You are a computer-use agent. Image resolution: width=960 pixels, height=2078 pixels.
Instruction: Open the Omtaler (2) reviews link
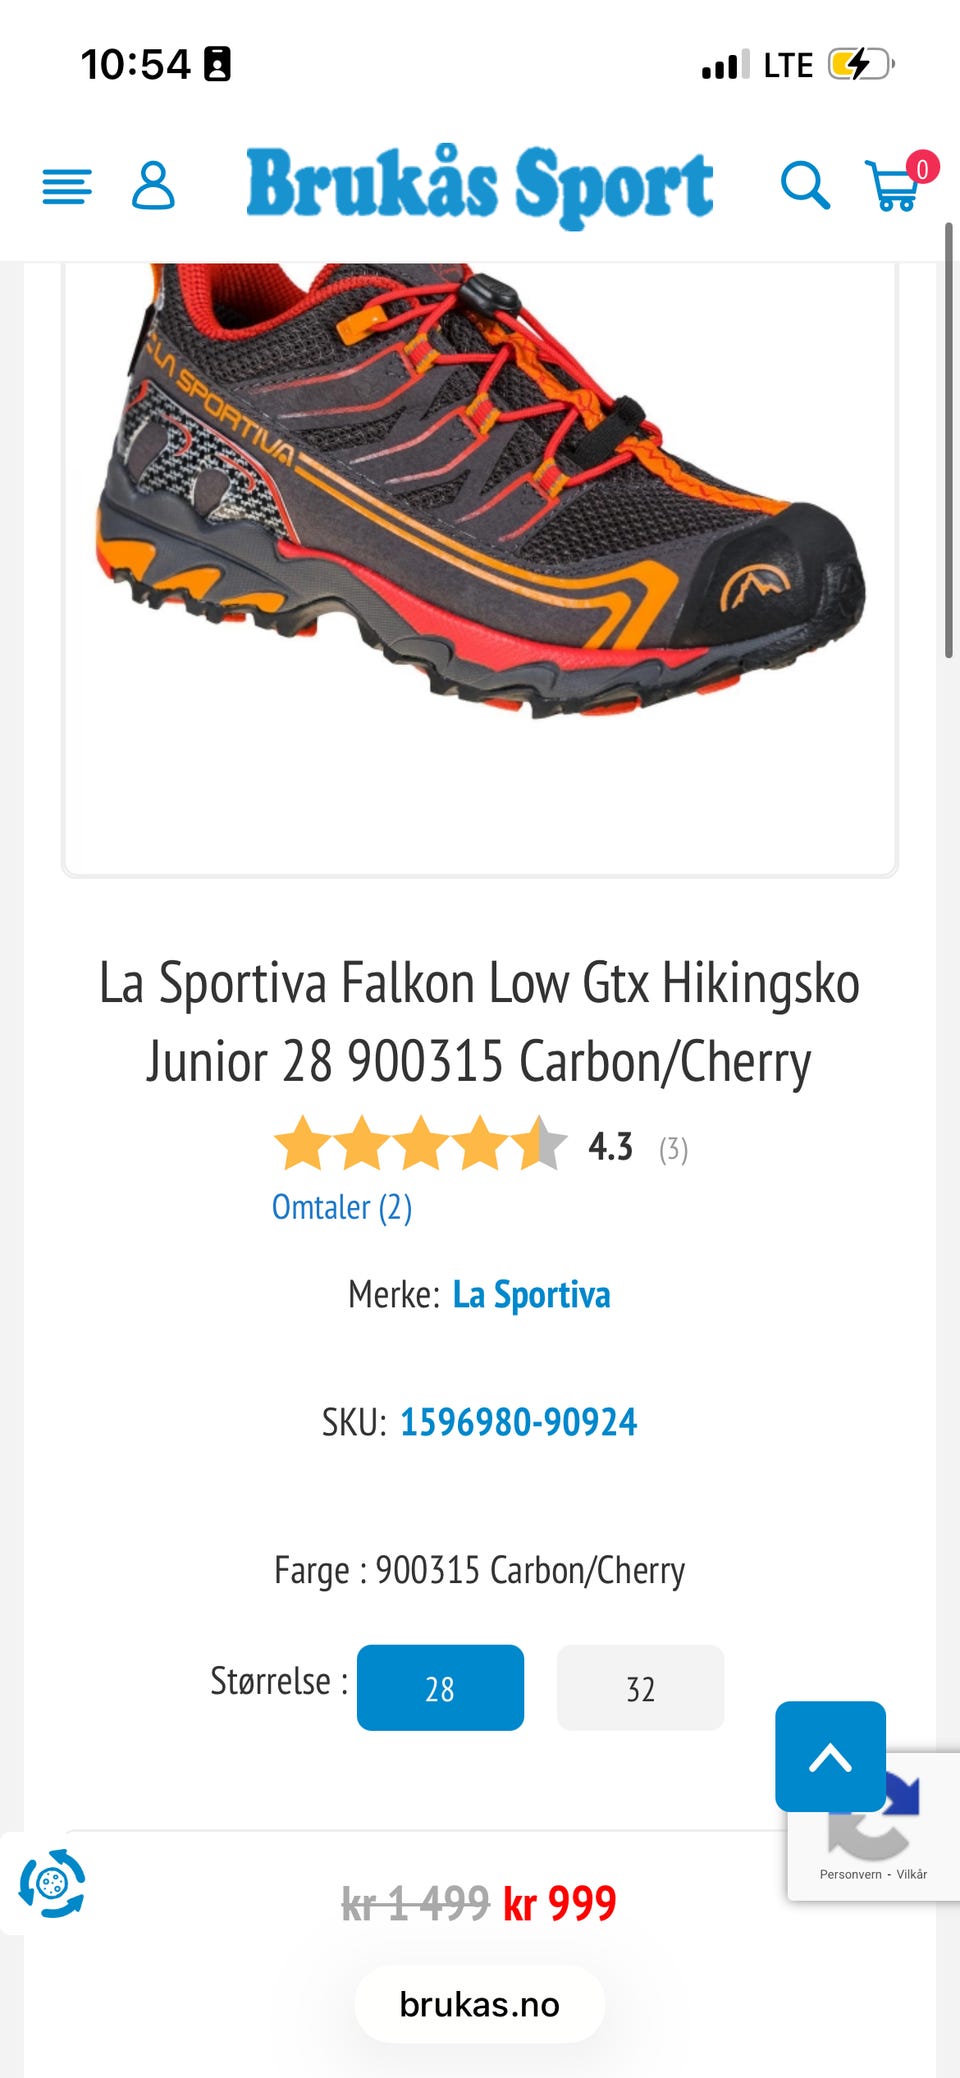pos(342,1207)
